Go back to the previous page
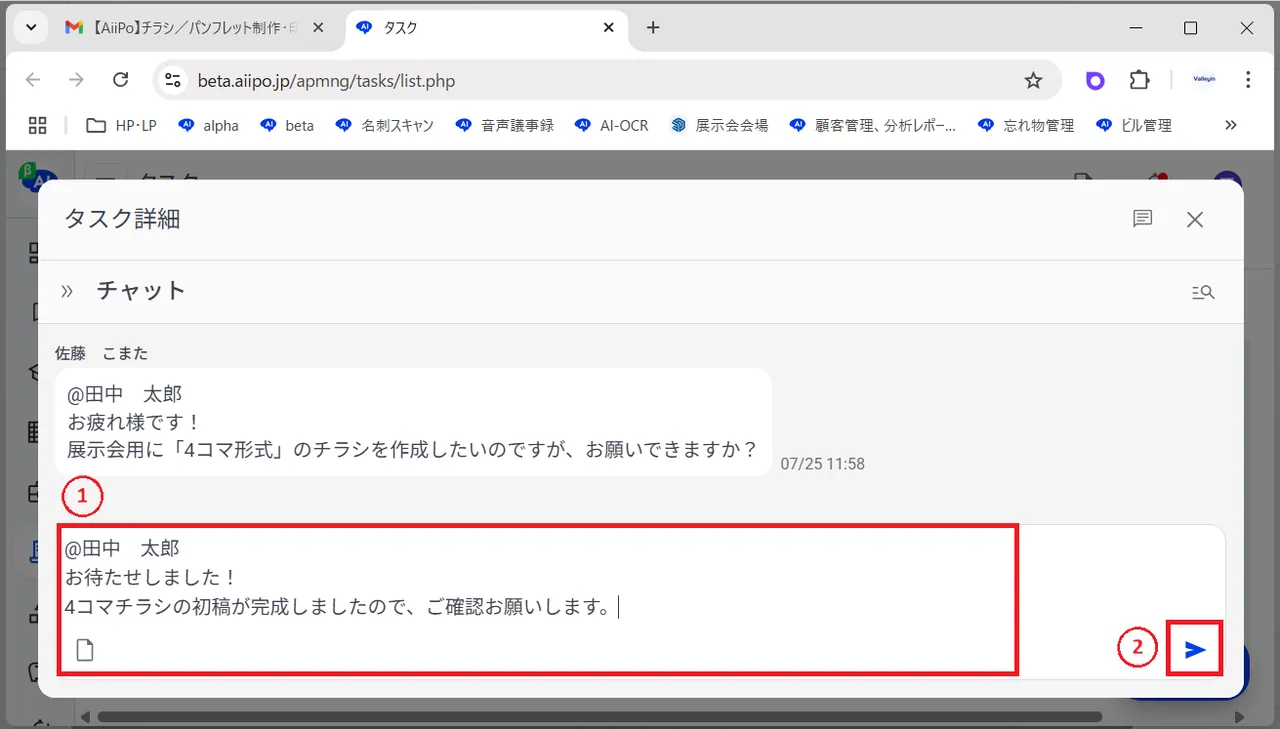The image size is (1280, 729). click(33, 80)
